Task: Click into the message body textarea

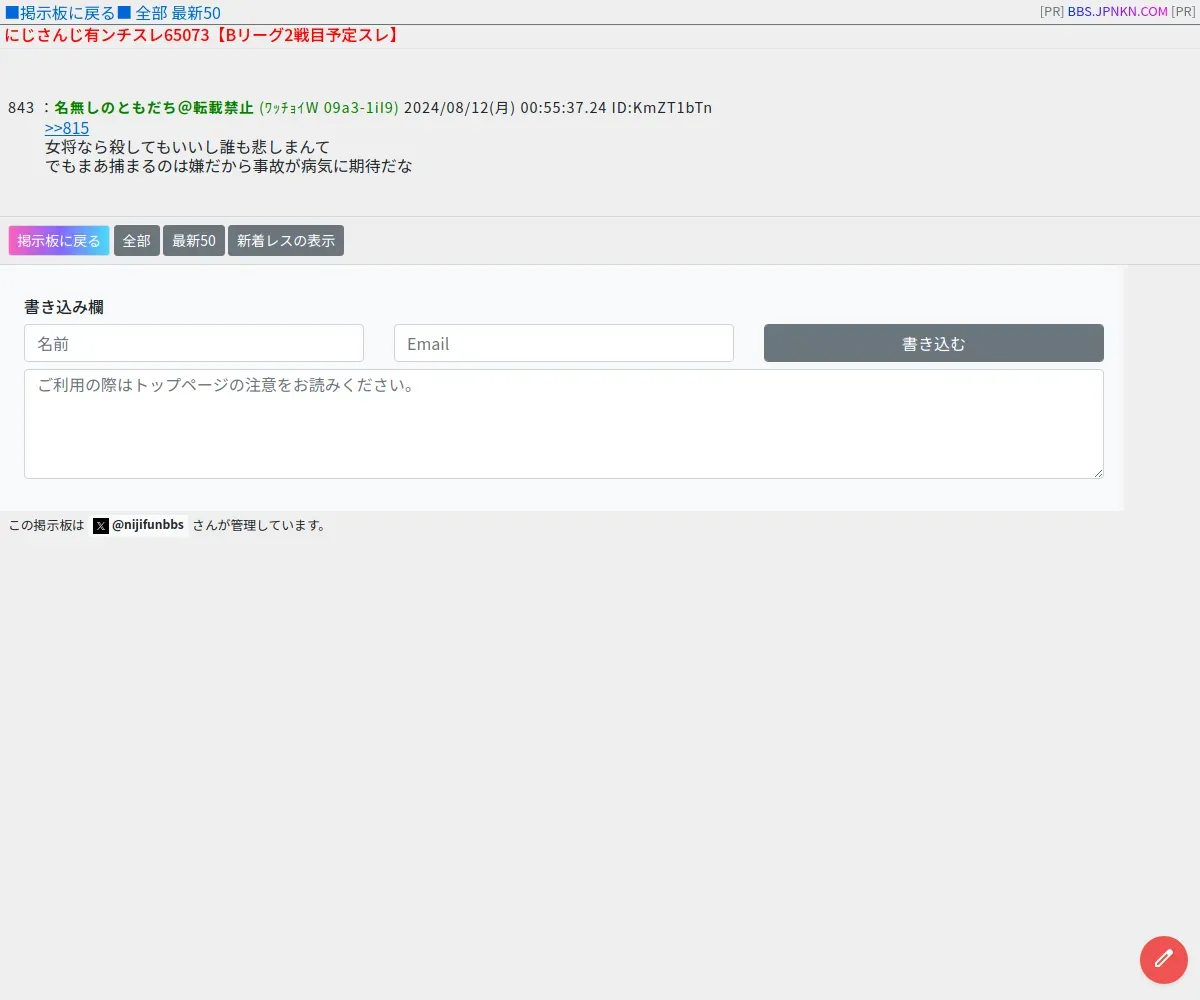Action: click(x=564, y=424)
